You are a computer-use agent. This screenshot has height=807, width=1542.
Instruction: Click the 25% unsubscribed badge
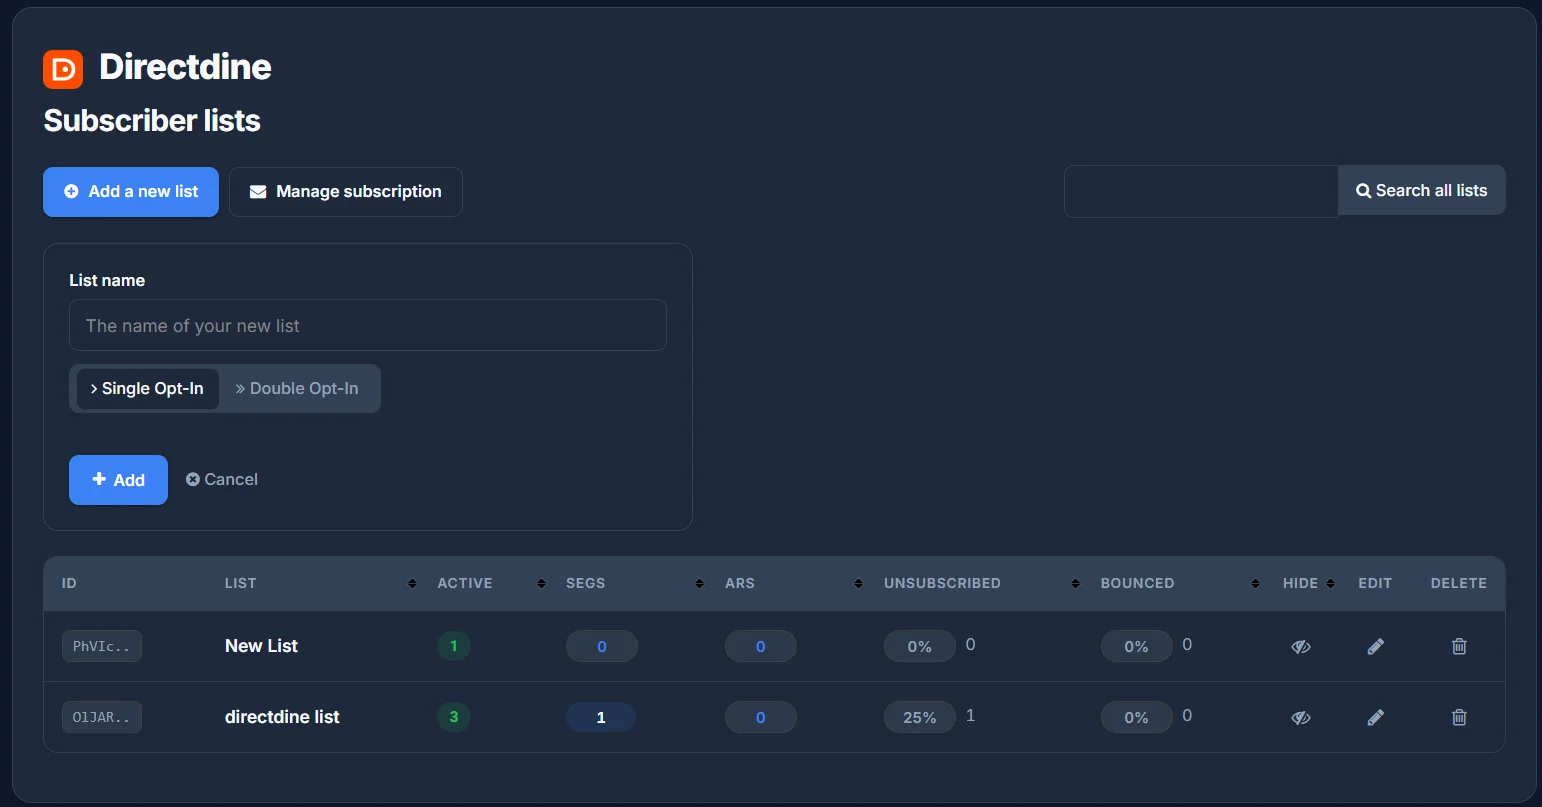point(920,717)
